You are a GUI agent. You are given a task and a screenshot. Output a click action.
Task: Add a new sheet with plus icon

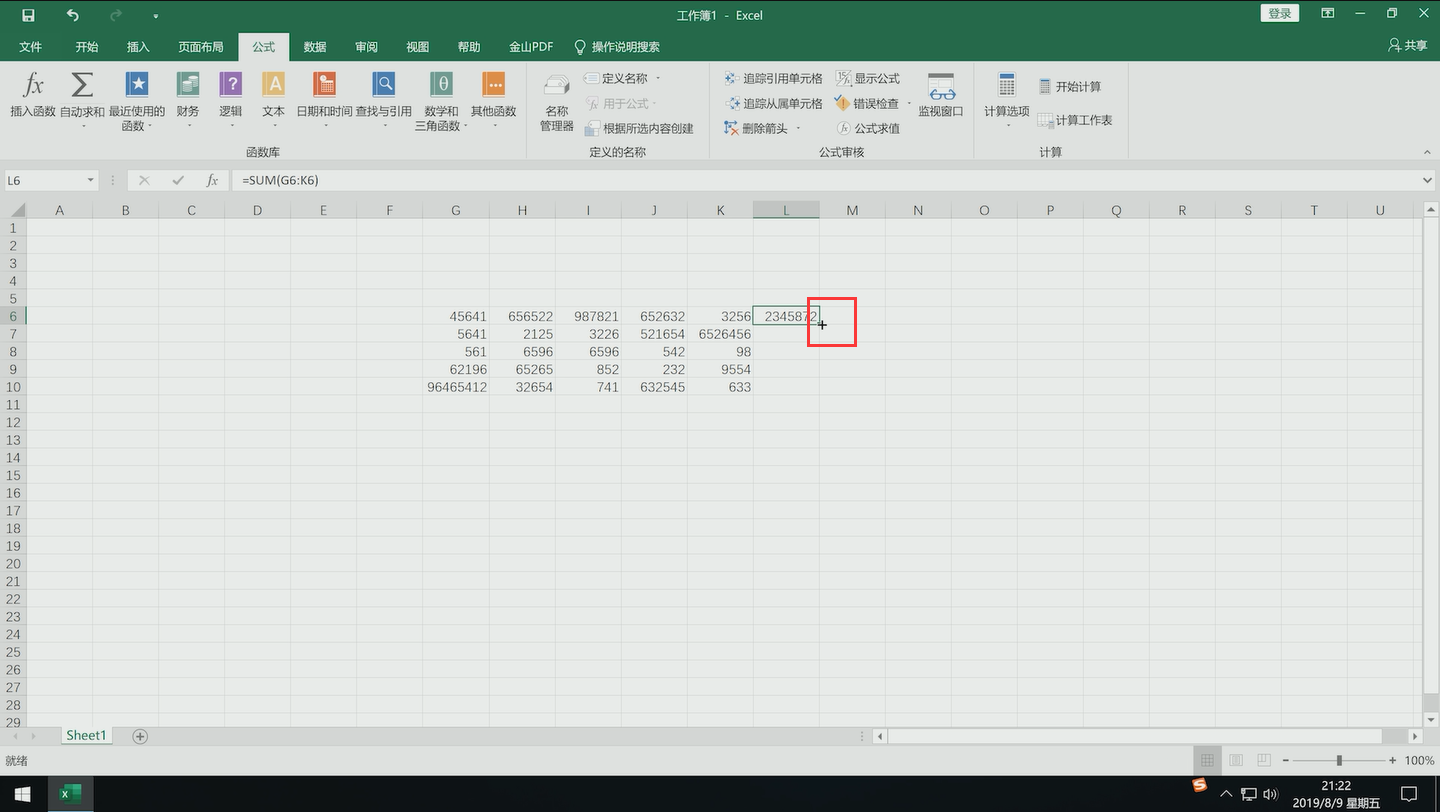(140, 736)
